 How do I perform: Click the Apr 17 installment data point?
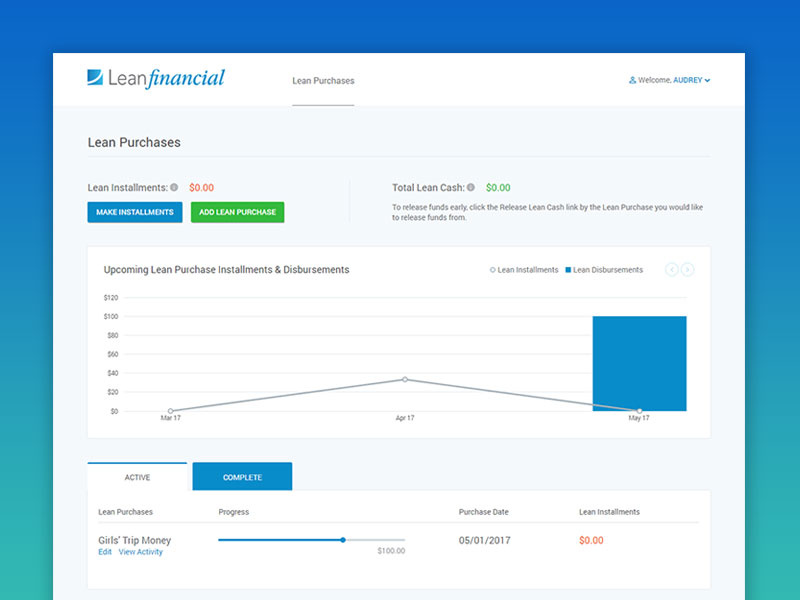tap(405, 379)
